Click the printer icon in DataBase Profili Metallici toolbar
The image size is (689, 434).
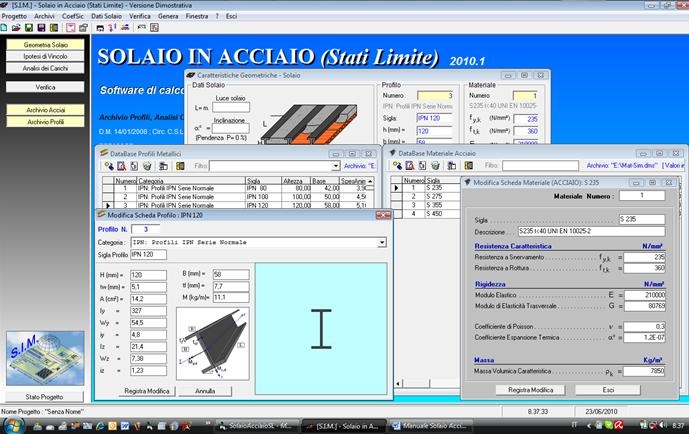point(163,166)
